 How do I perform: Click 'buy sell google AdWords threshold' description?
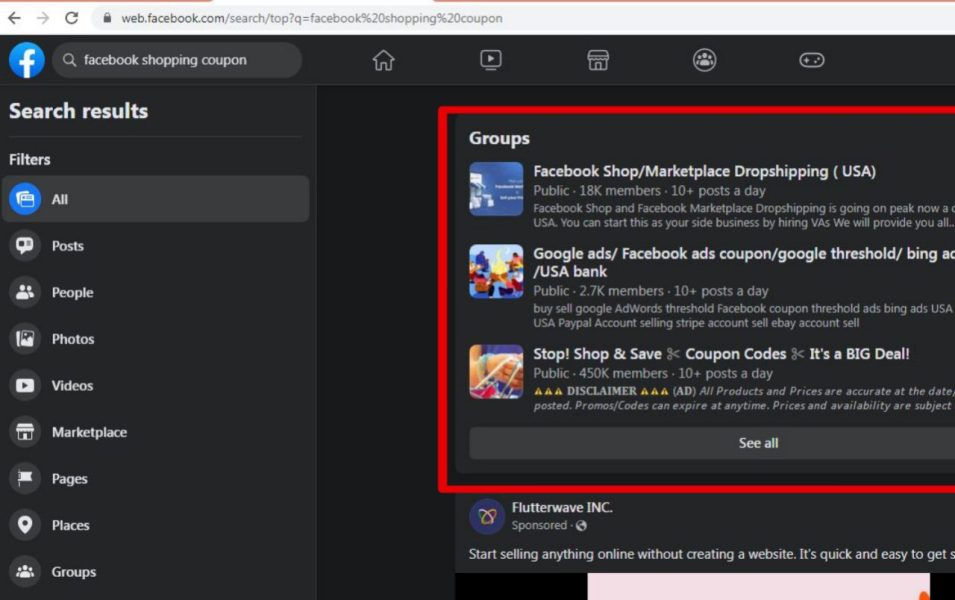[x=744, y=316]
